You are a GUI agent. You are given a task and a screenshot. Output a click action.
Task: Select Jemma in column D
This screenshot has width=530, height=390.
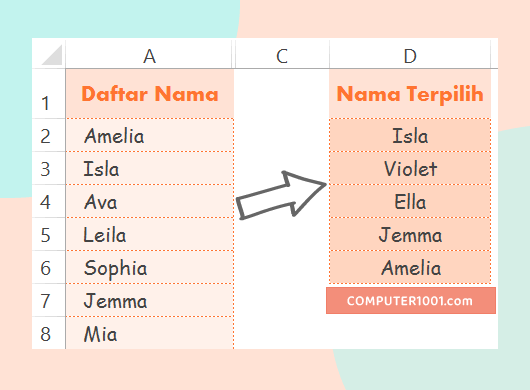410,235
